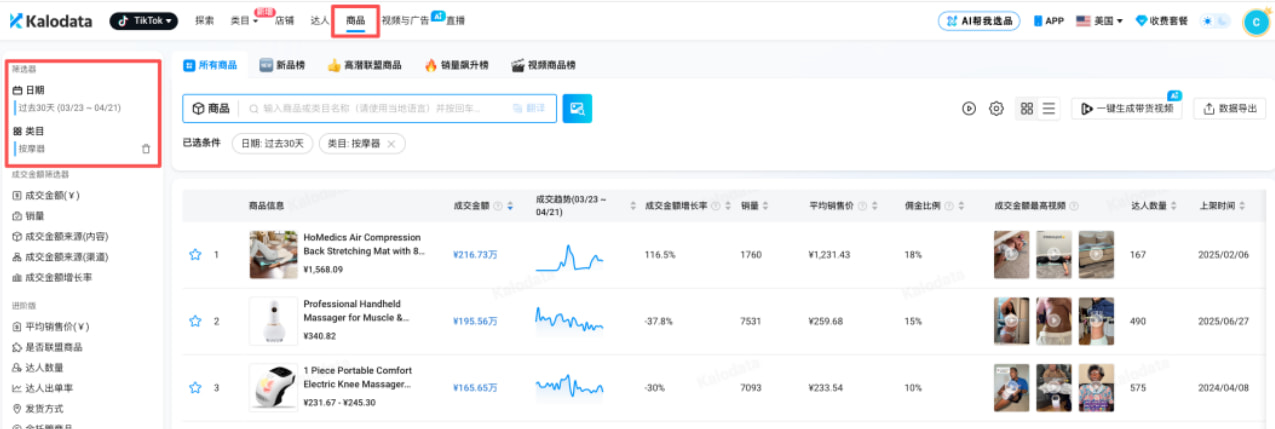Open the HoMedics mat product thumbnail
The image size is (1275, 429).
click(x=273, y=254)
